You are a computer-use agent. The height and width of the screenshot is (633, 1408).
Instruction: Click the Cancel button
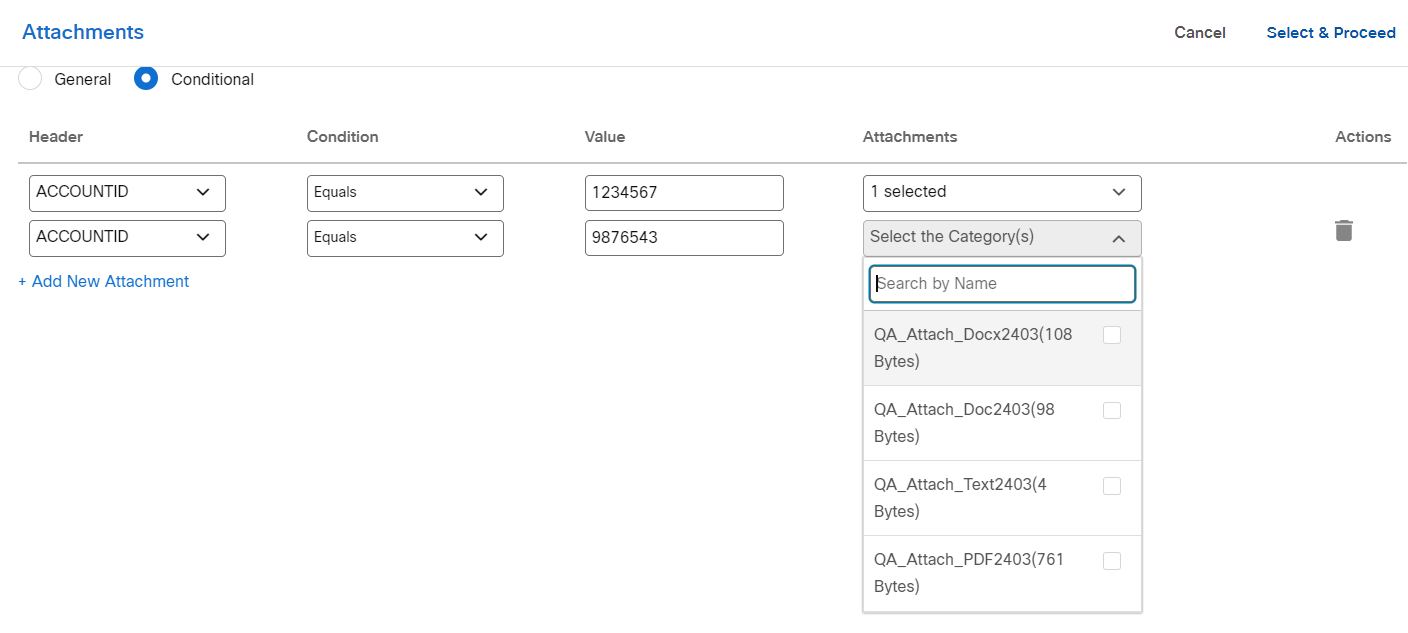(1199, 32)
